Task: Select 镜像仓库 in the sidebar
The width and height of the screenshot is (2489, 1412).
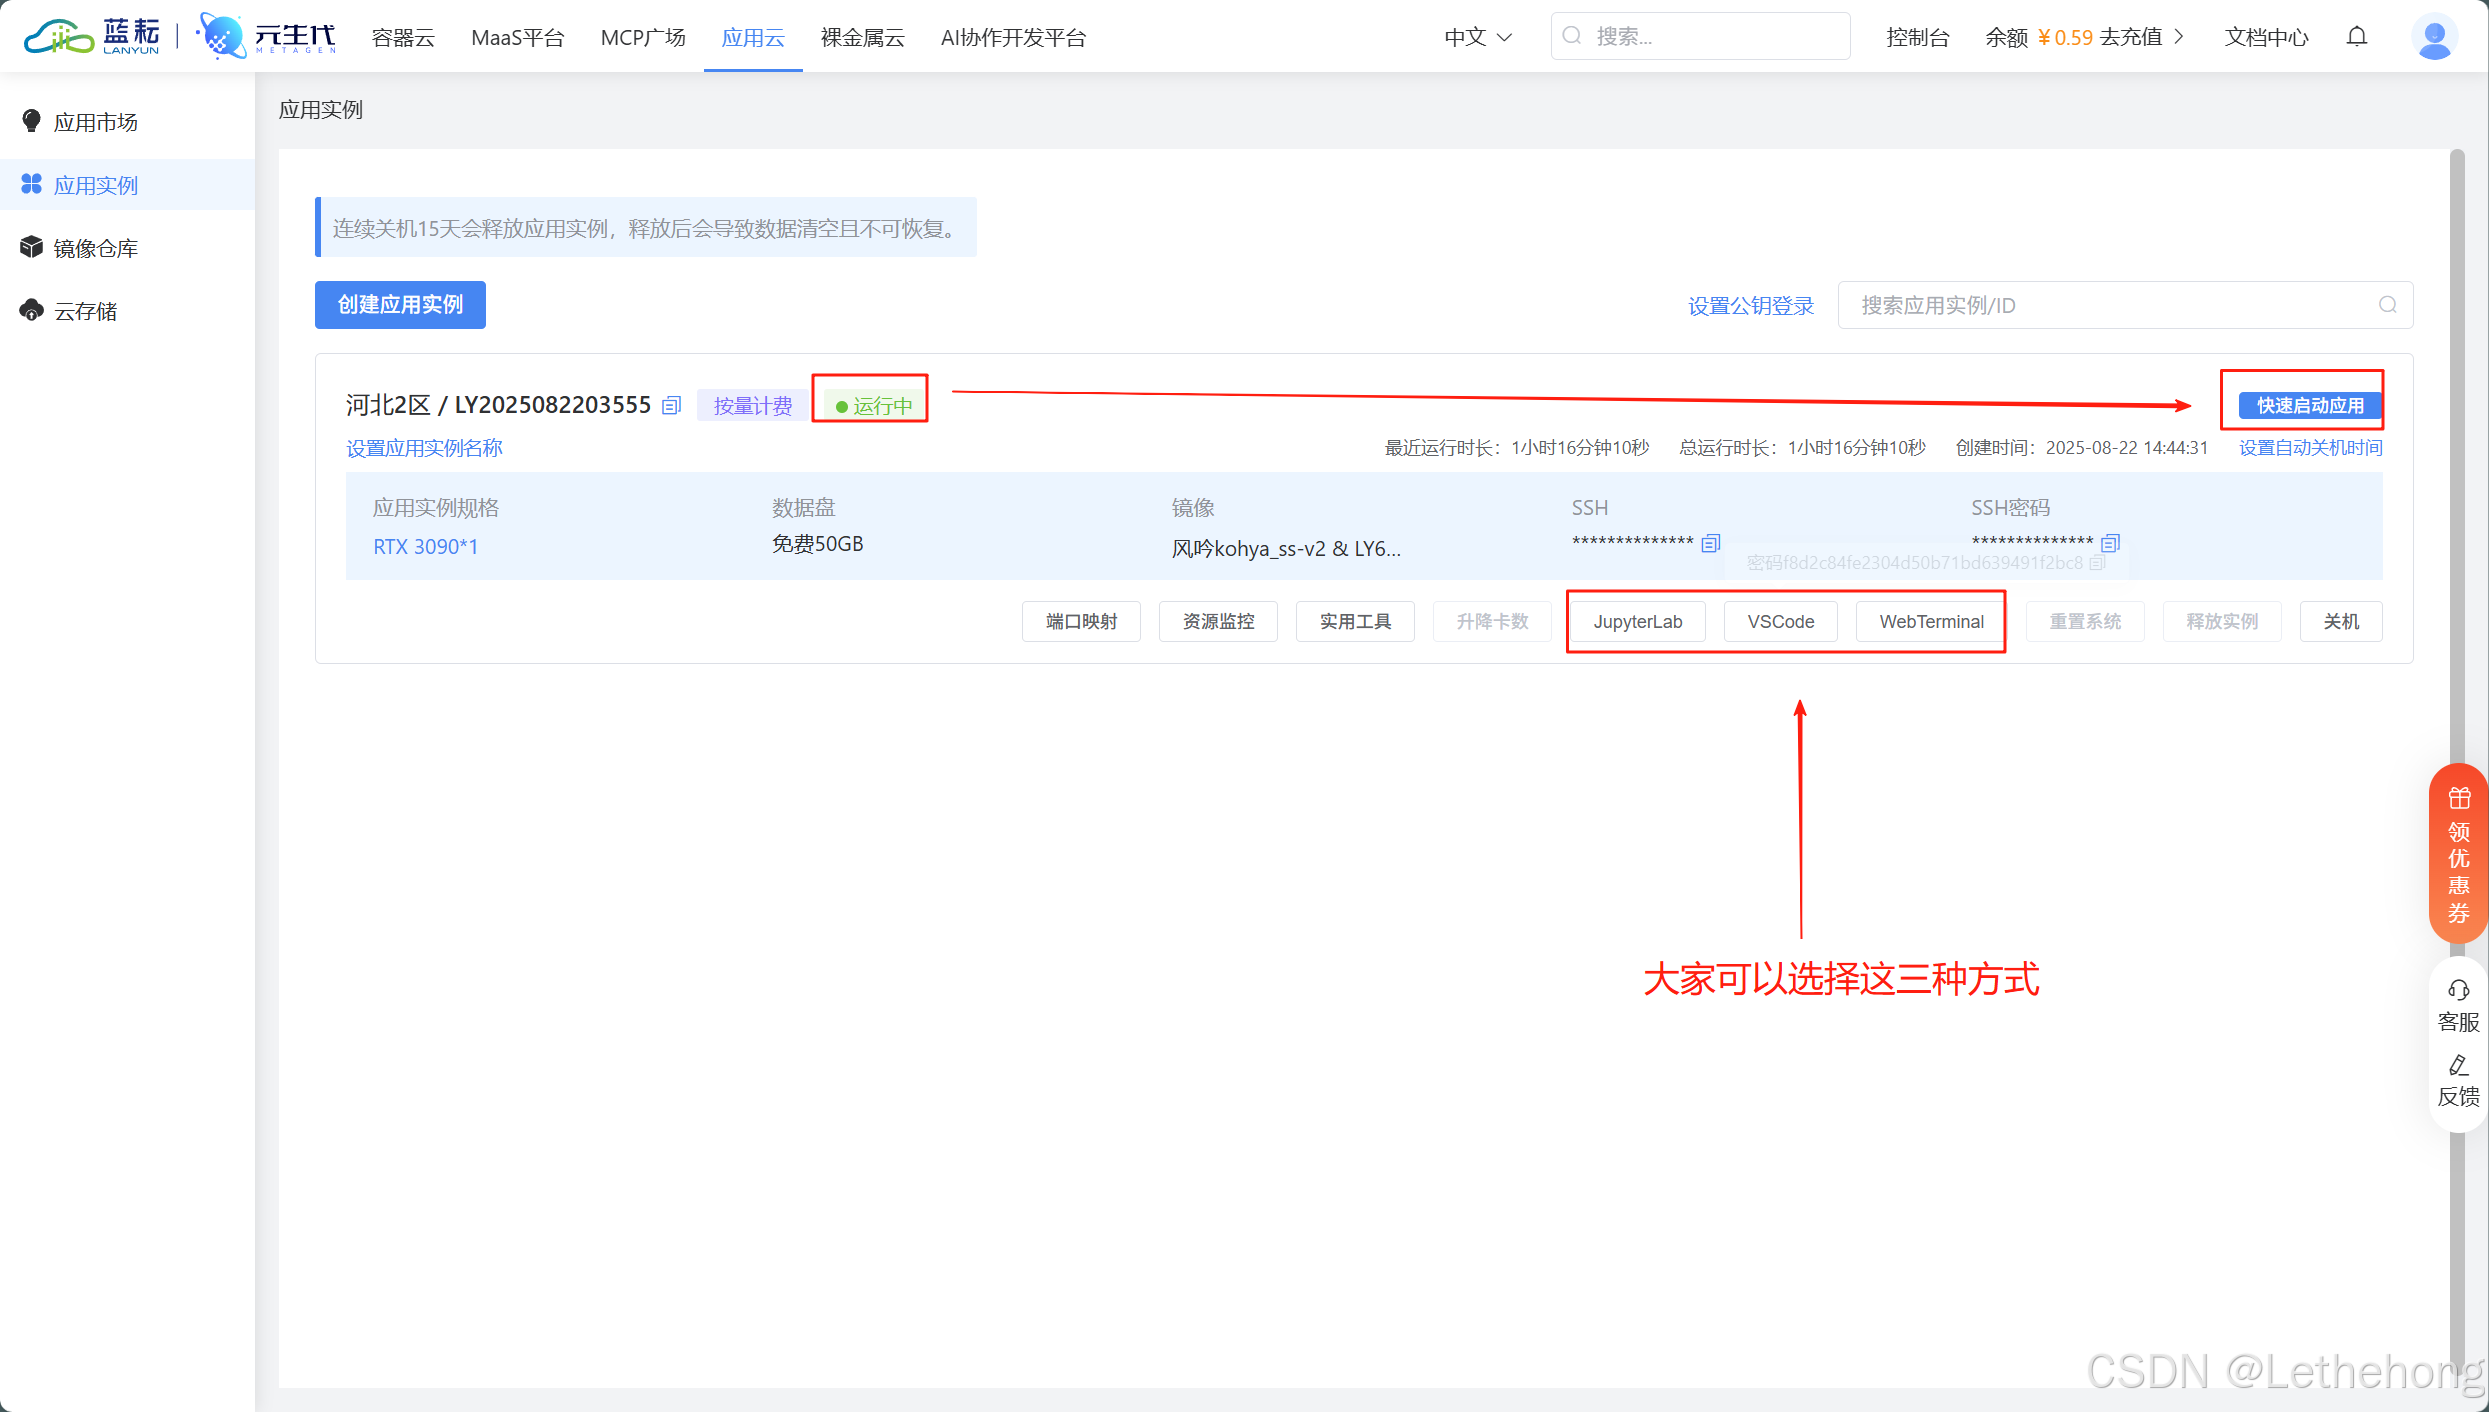Action: (95, 248)
